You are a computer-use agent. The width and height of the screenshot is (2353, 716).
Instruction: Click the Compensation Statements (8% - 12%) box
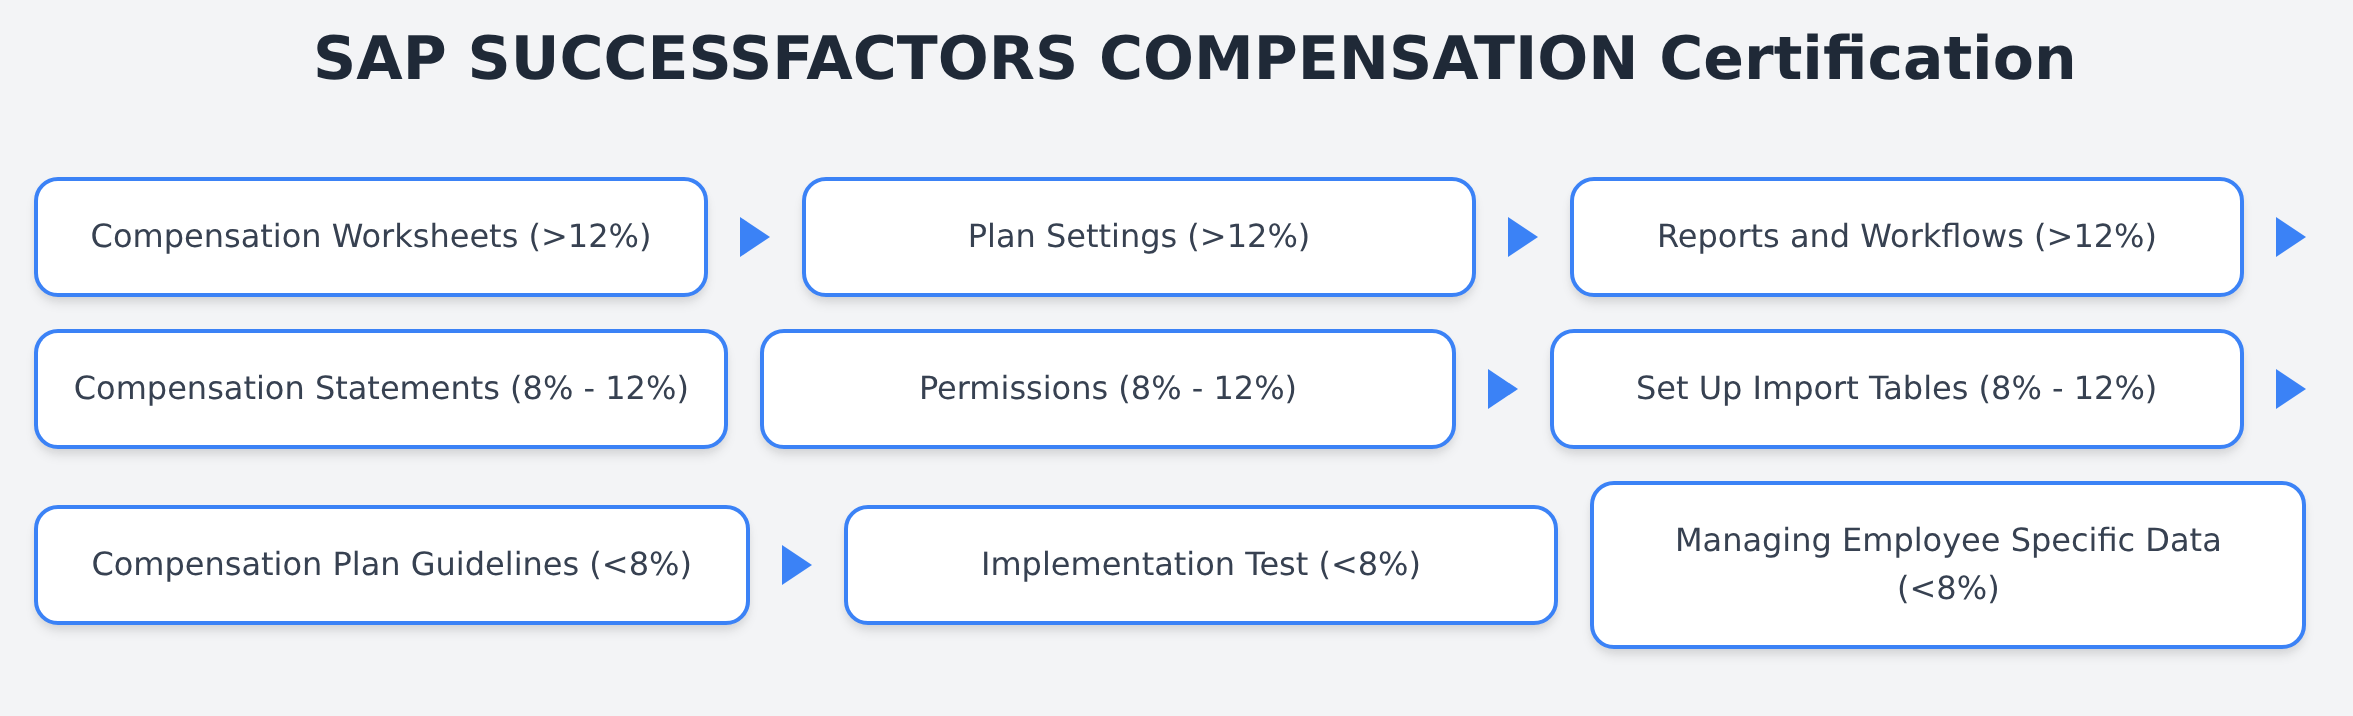[381, 389]
